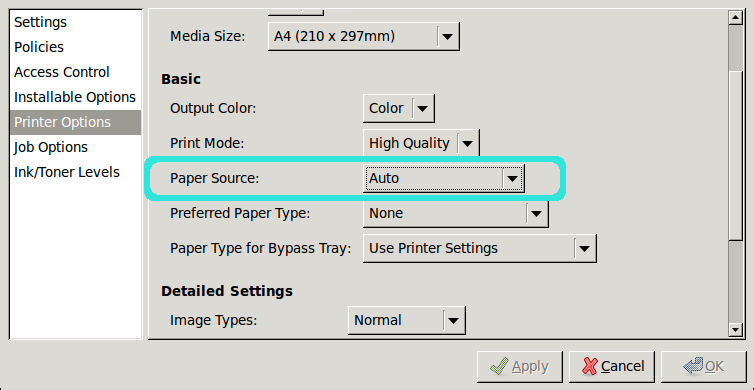
Task: Click the Cancel button
Action: coord(612,367)
